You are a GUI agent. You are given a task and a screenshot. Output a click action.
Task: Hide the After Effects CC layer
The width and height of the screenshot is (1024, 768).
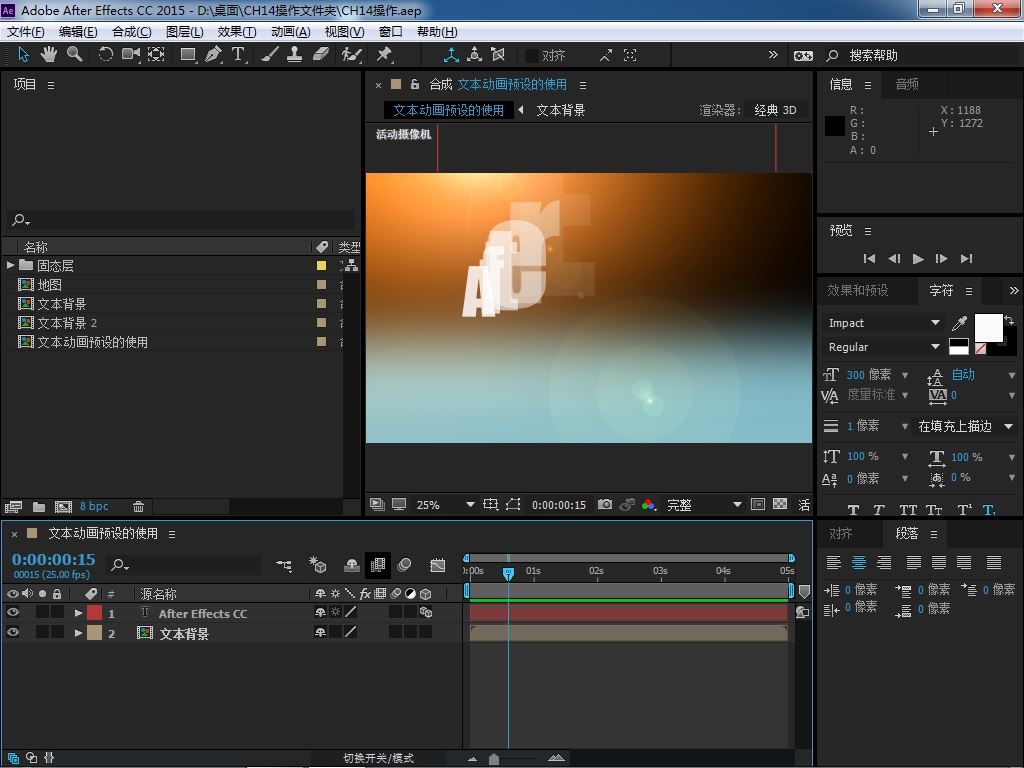(x=12, y=613)
